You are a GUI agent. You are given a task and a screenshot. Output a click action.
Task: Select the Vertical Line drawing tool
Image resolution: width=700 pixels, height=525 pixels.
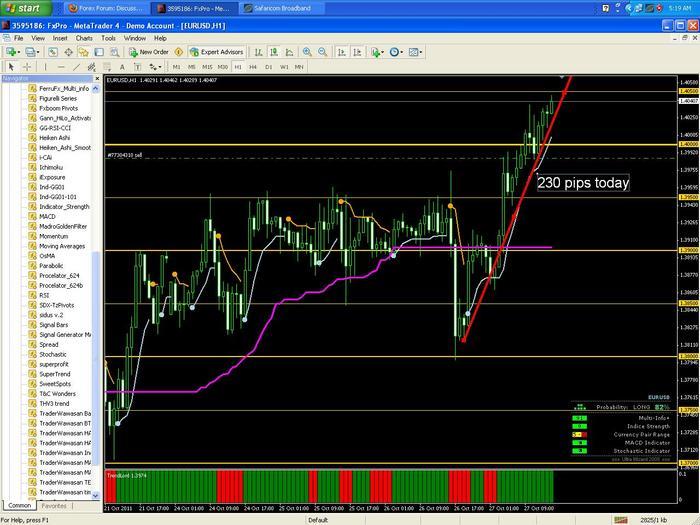[45, 67]
